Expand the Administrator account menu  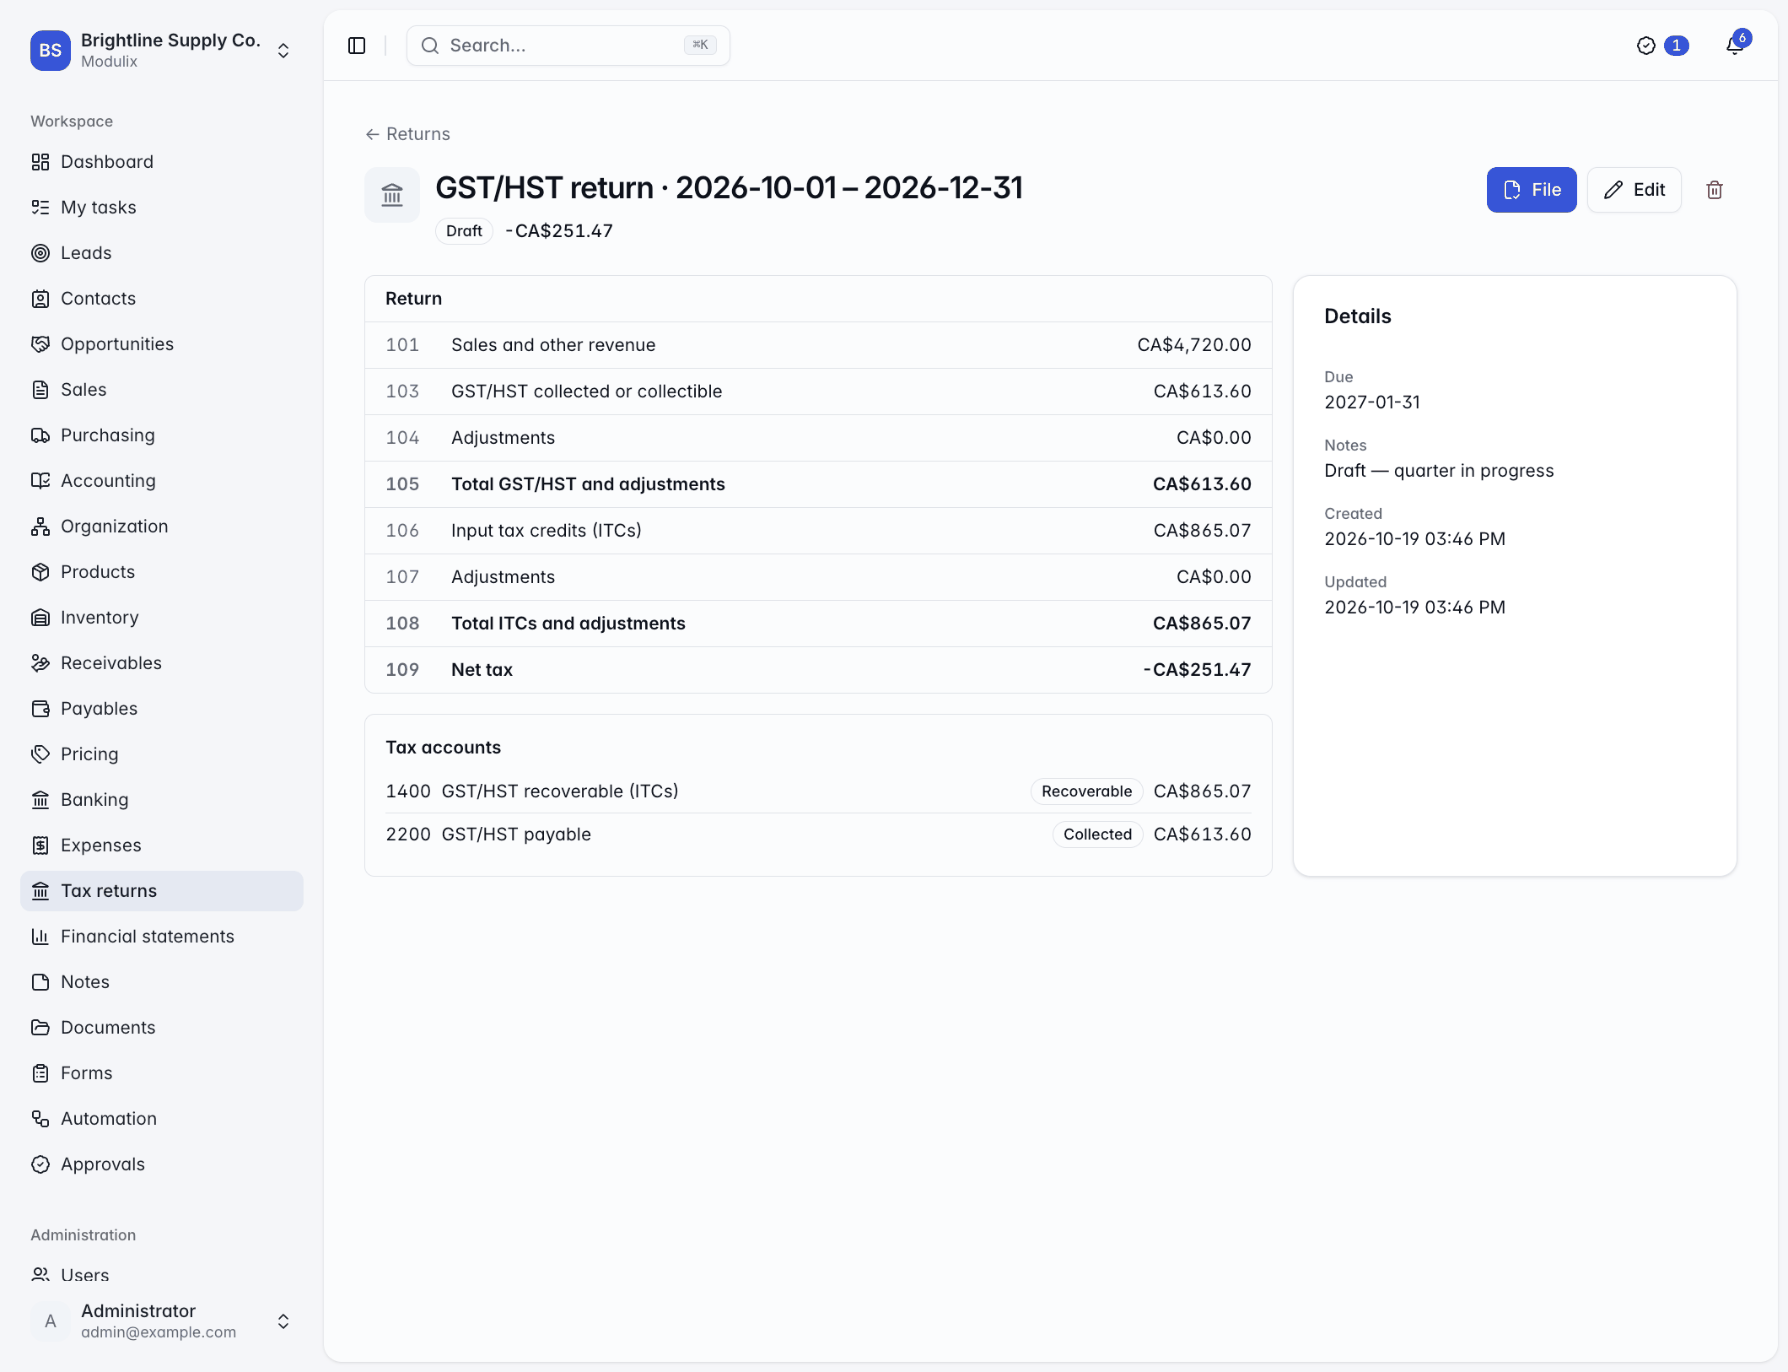[161, 1321]
